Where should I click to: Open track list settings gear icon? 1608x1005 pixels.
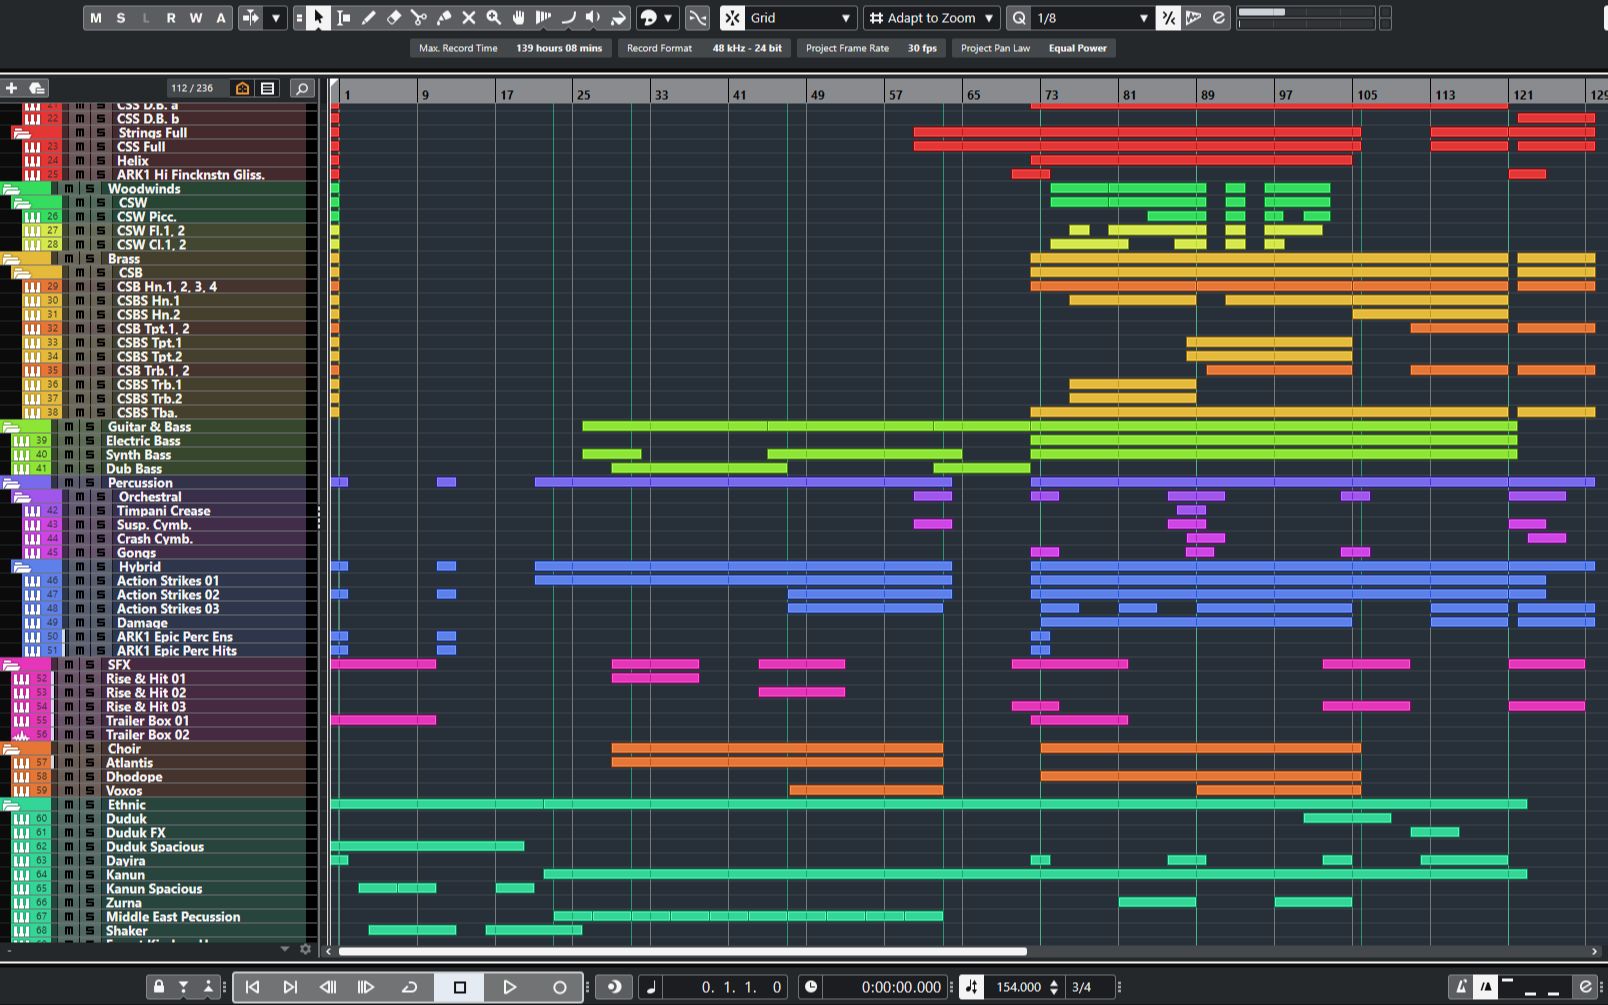(x=305, y=949)
